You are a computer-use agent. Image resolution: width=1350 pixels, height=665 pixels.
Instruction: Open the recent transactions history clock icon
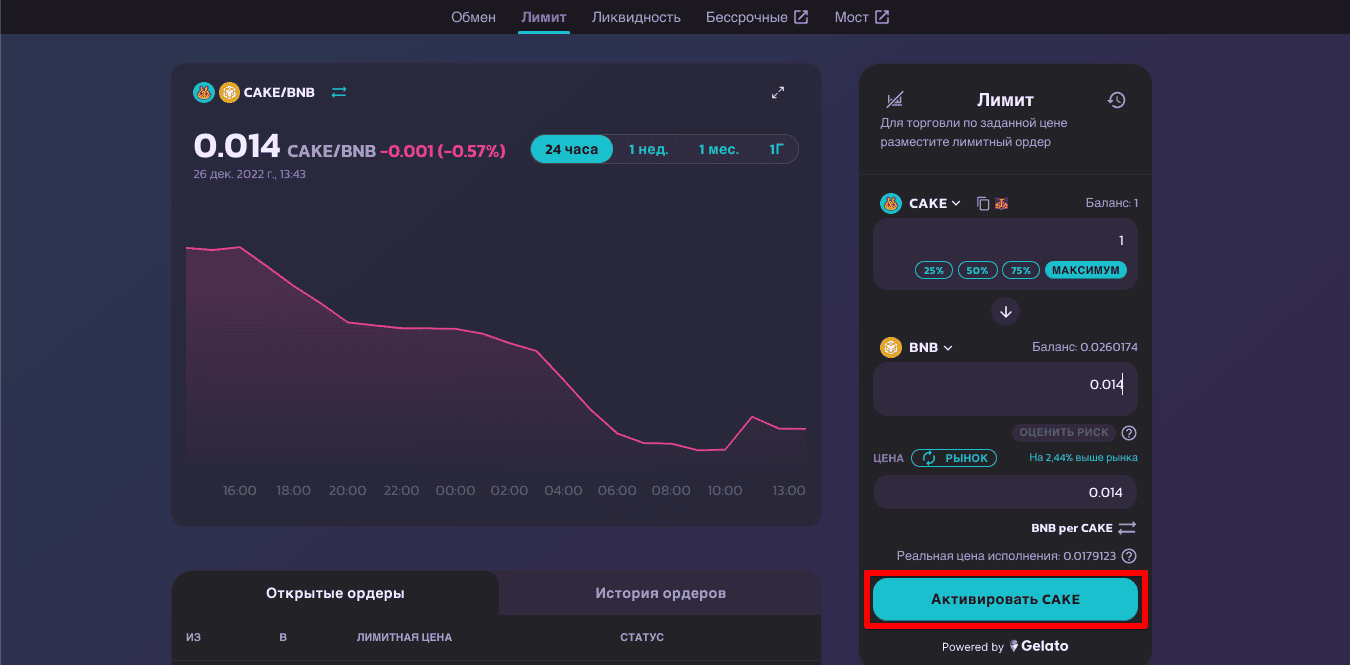[x=1117, y=100]
